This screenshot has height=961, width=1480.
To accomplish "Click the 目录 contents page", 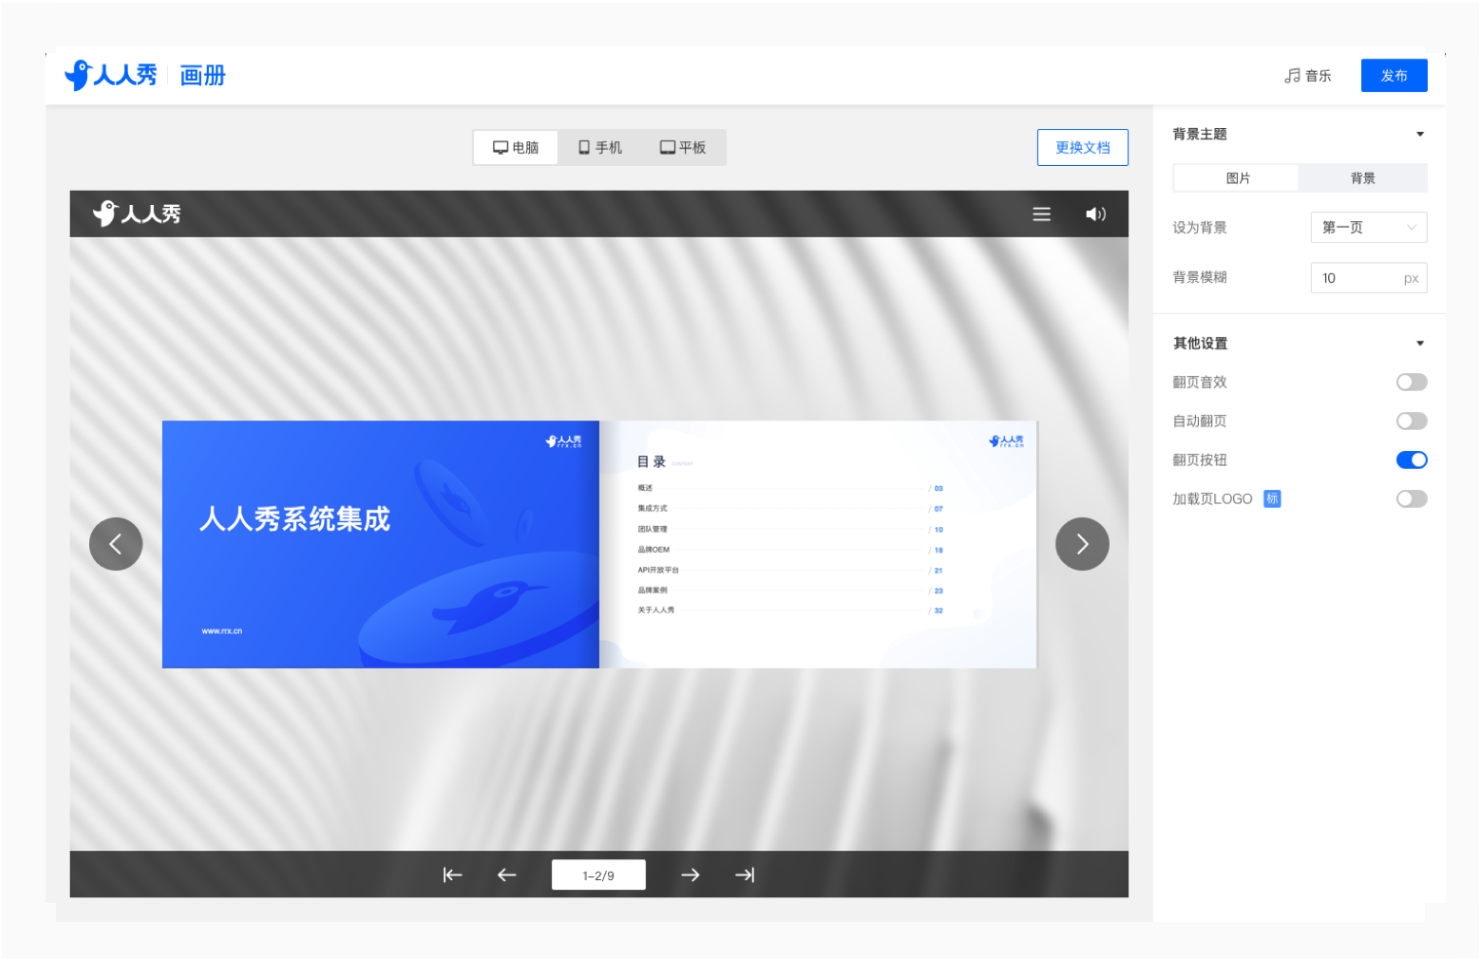I will coord(818,544).
